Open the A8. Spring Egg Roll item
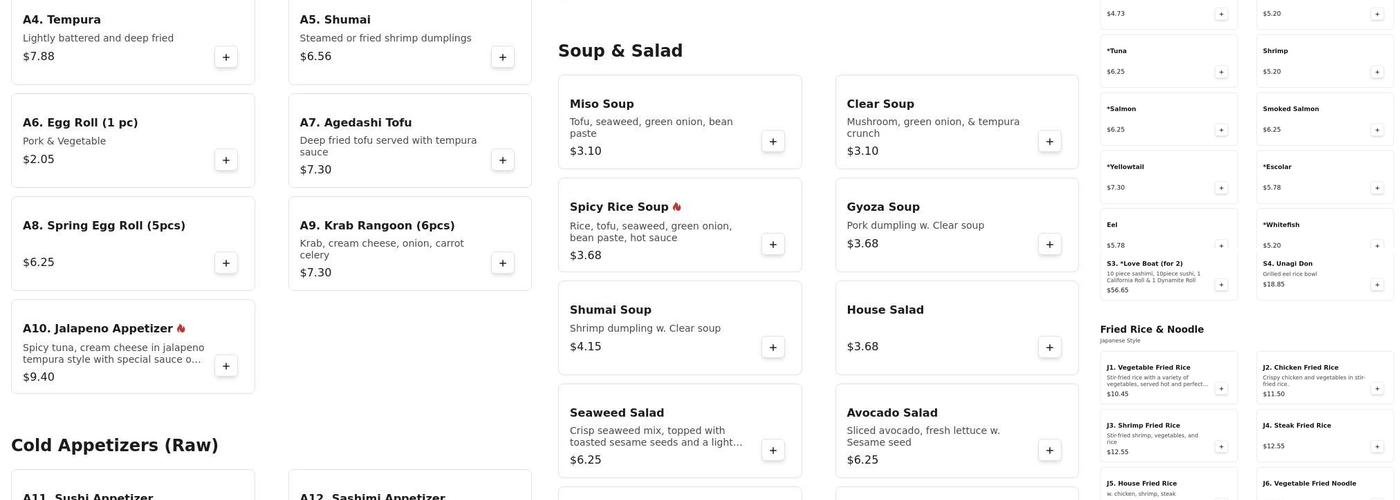 coord(104,226)
